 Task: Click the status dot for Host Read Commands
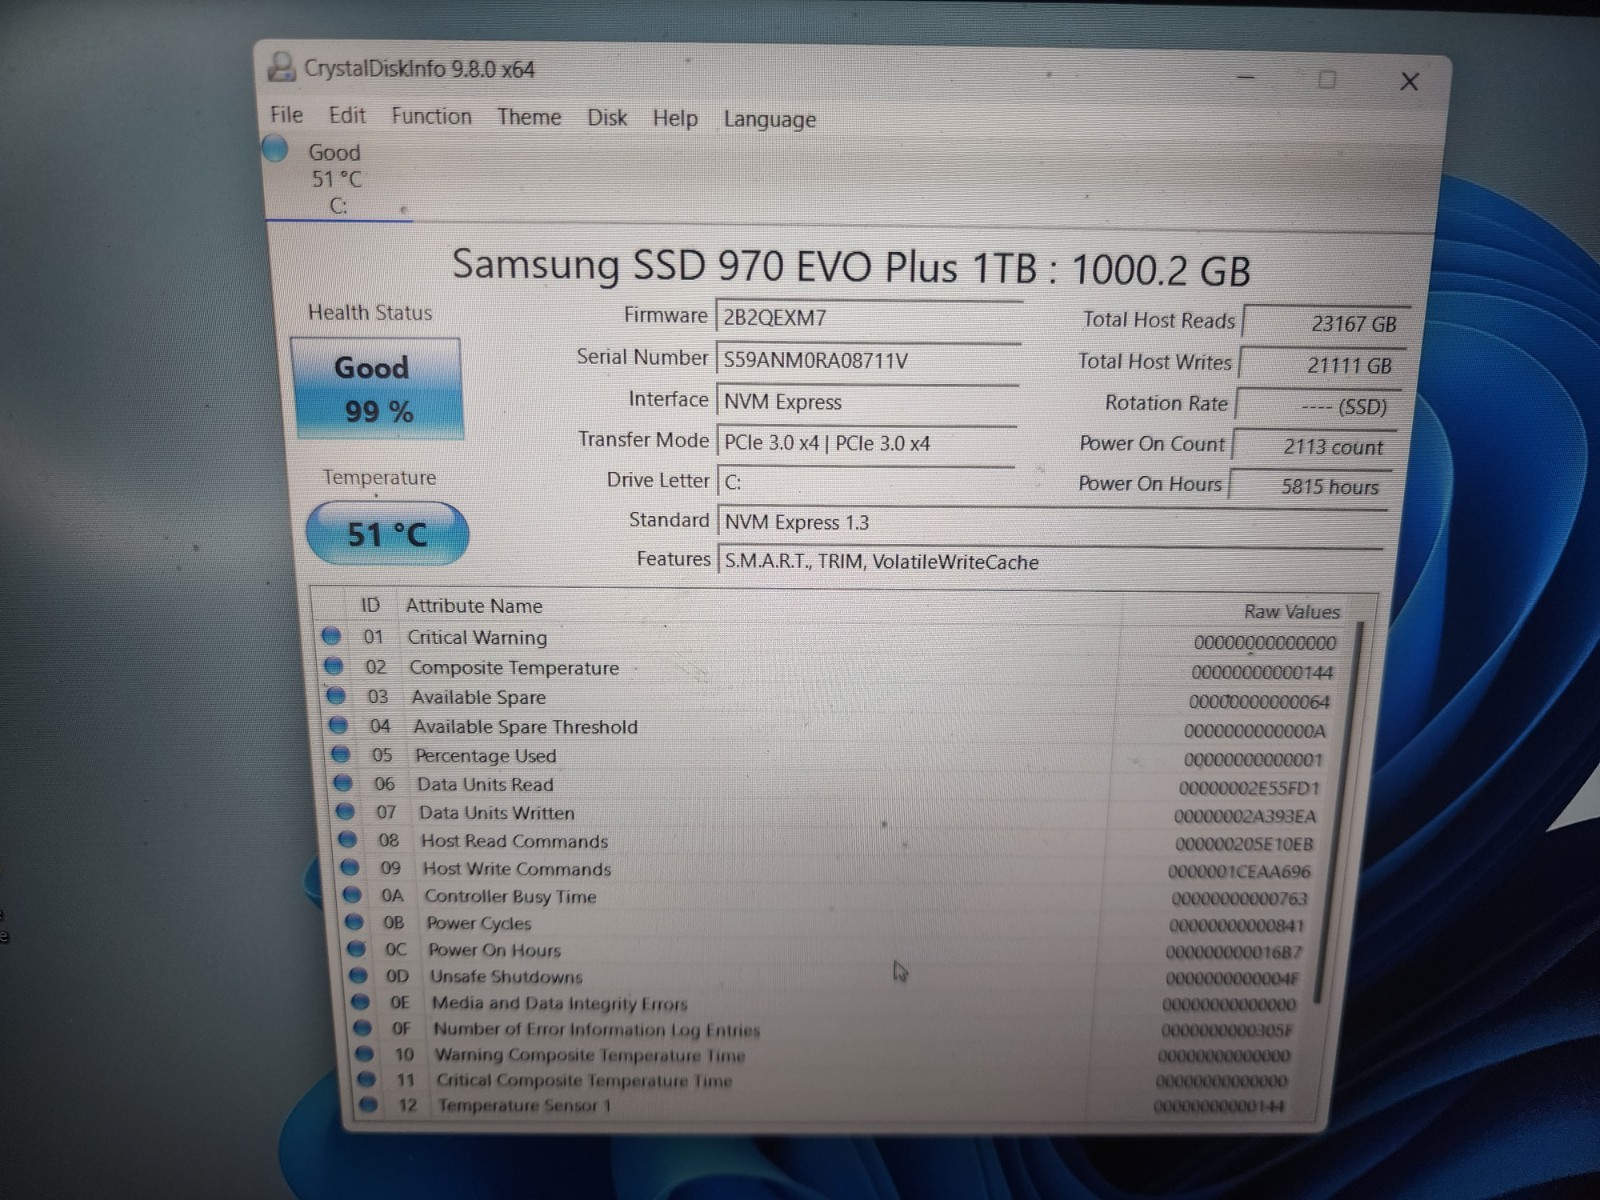tap(347, 839)
